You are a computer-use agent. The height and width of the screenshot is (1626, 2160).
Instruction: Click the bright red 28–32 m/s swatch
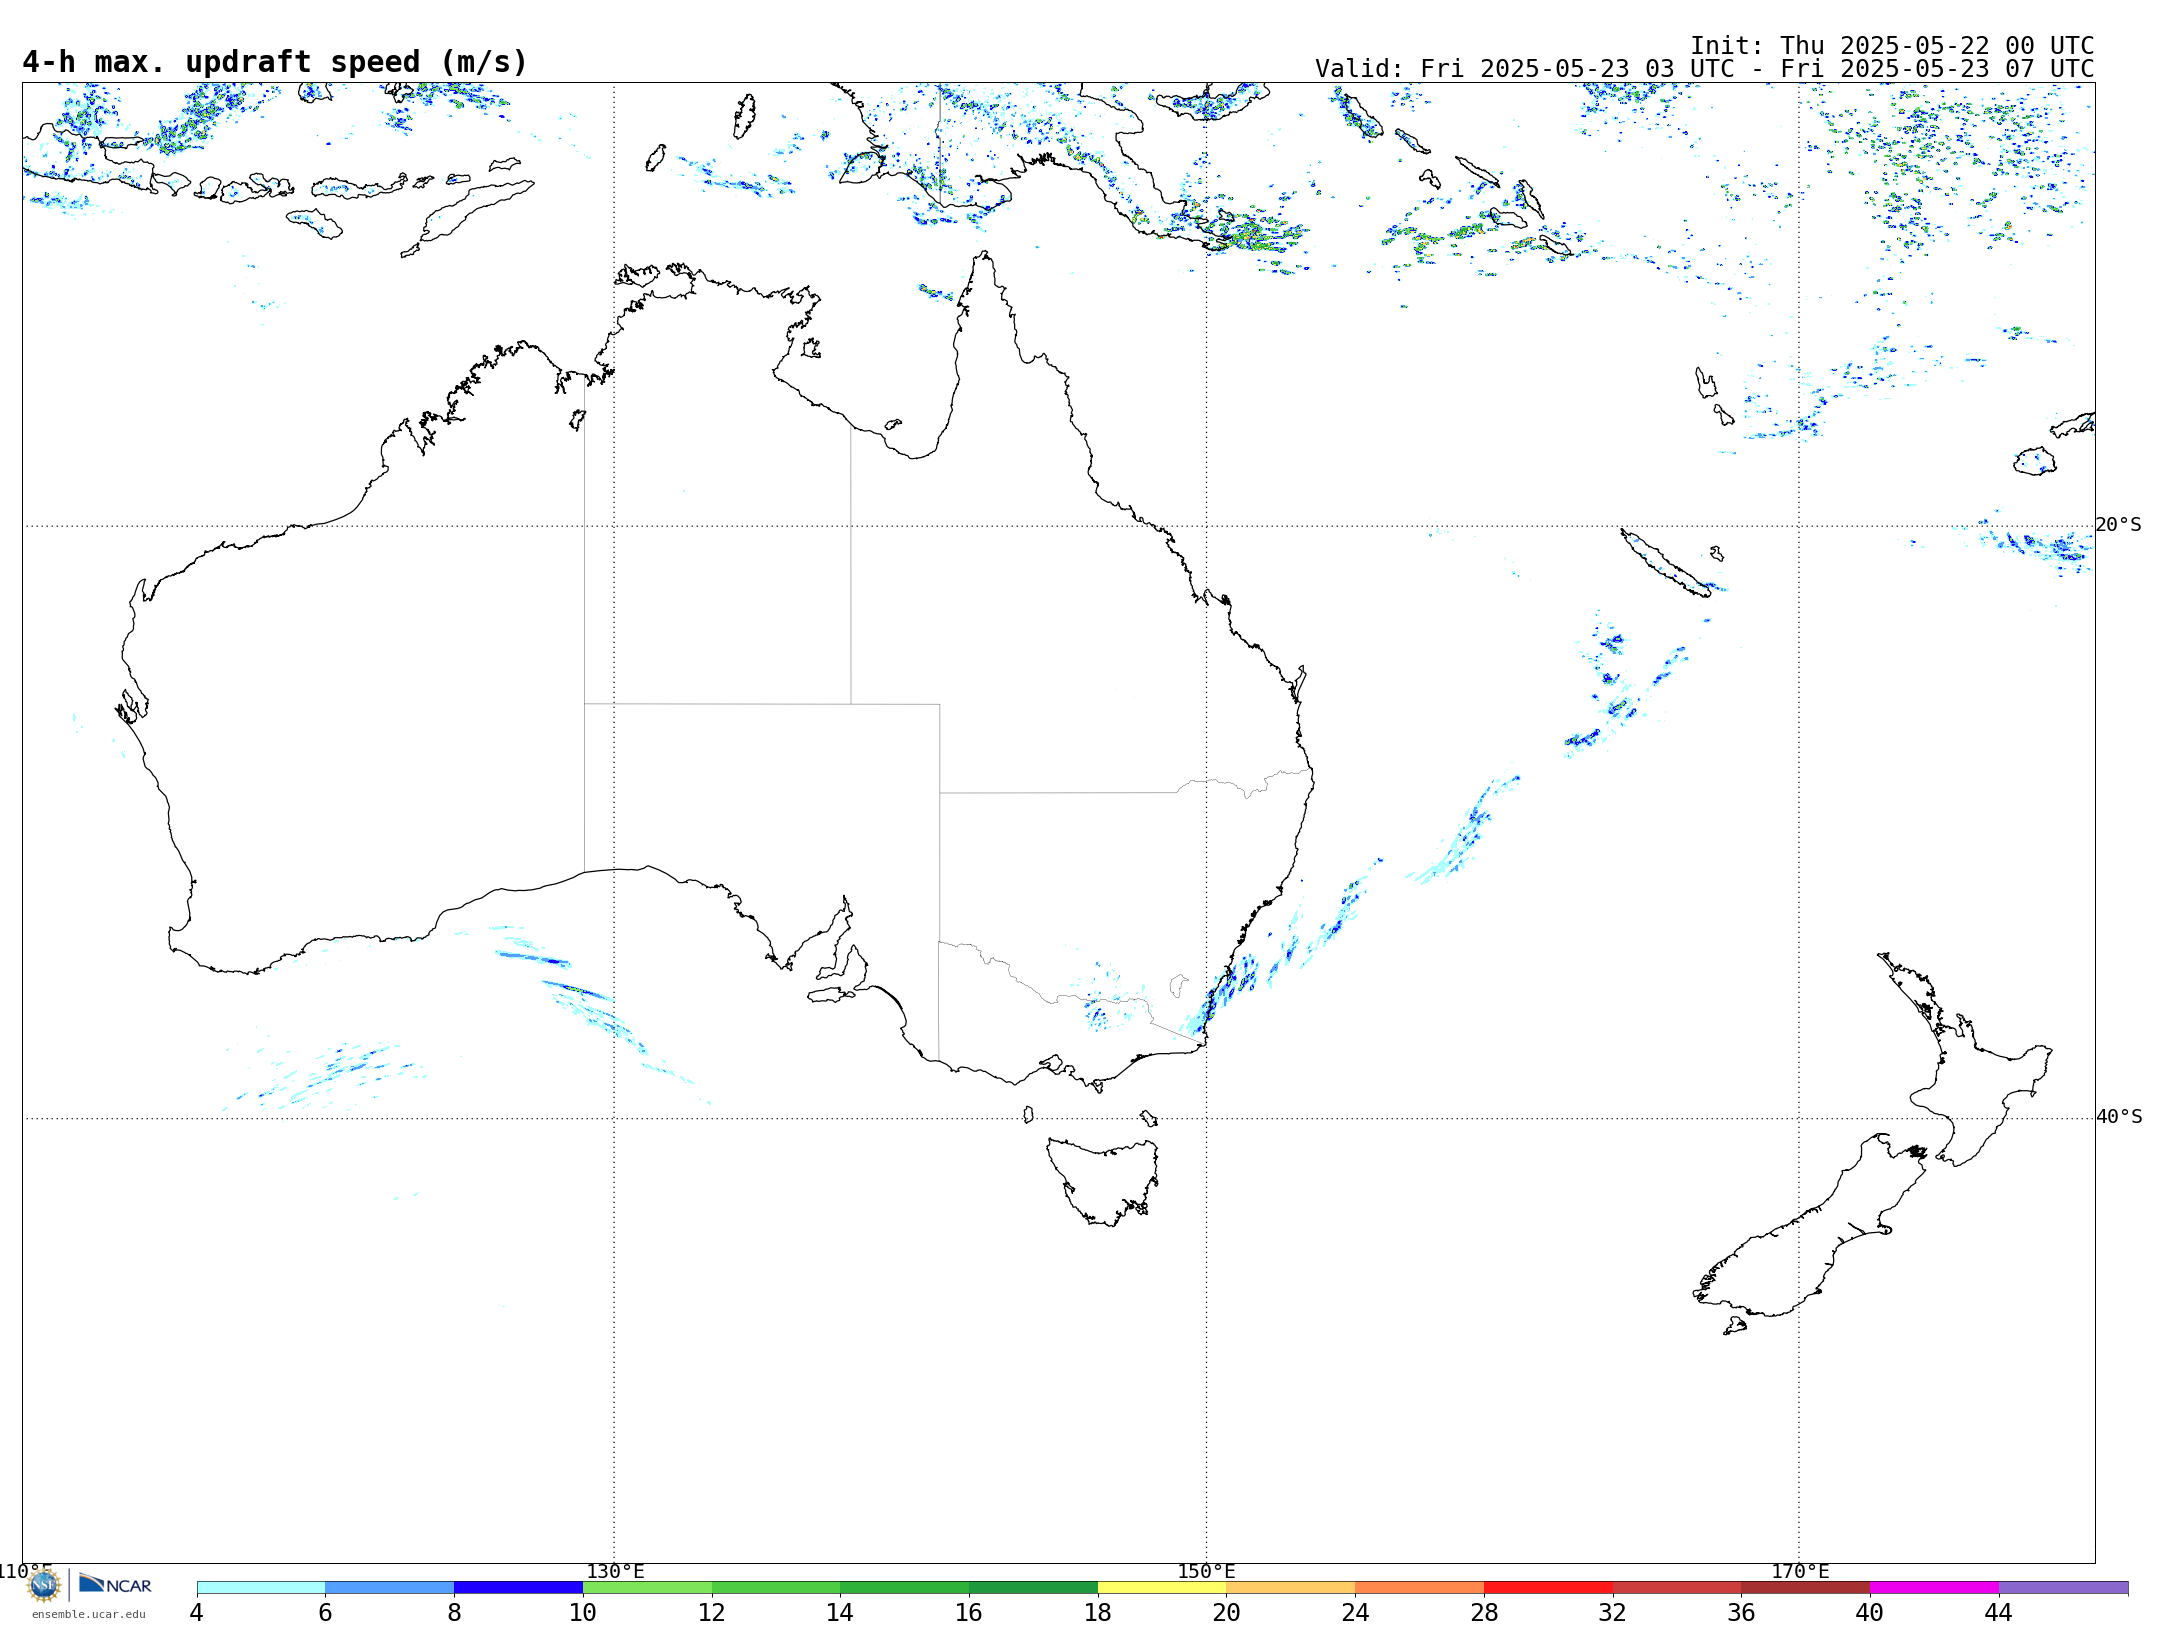pyautogui.click(x=1548, y=1588)
